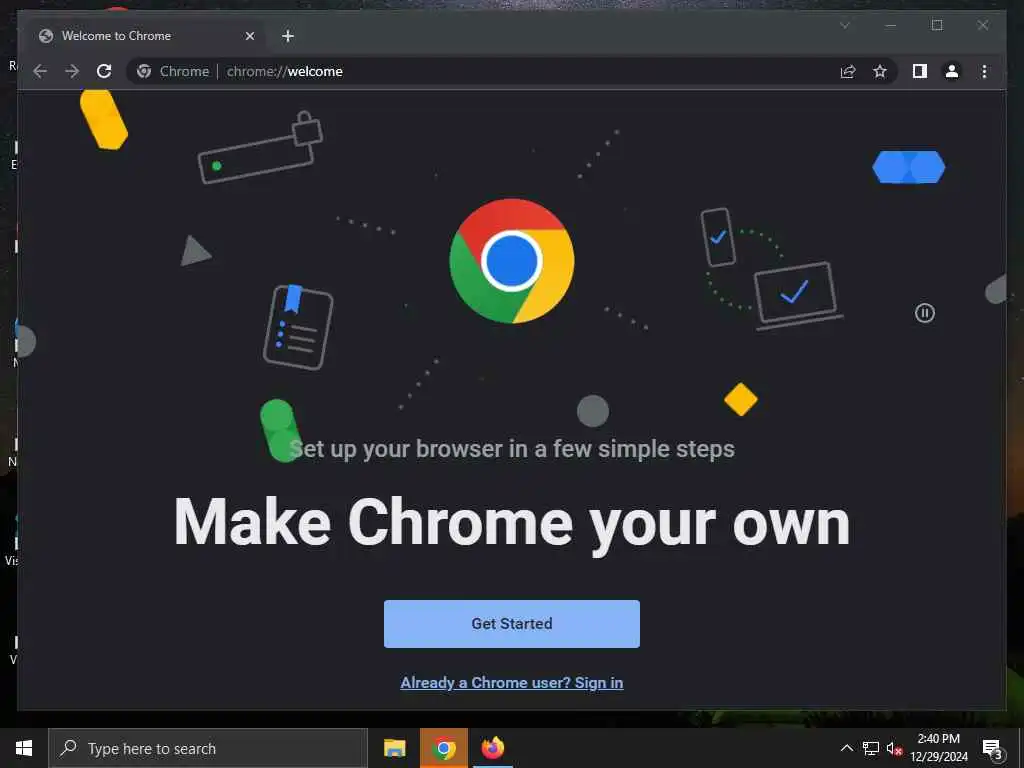Open the profile avatar menu
1024x768 pixels.
pyautogui.click(x=952, y=71)
